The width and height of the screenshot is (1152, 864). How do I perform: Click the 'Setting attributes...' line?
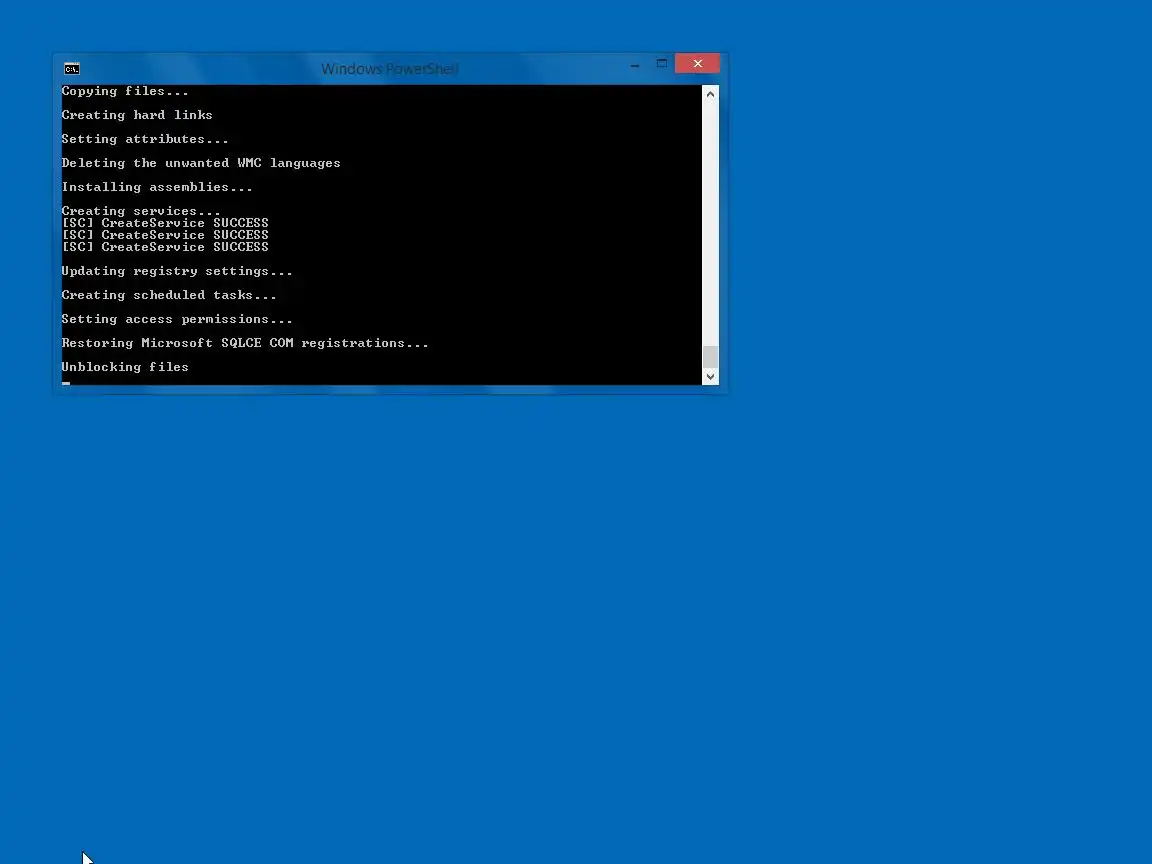pyautogui.click(x=145, y=139)
